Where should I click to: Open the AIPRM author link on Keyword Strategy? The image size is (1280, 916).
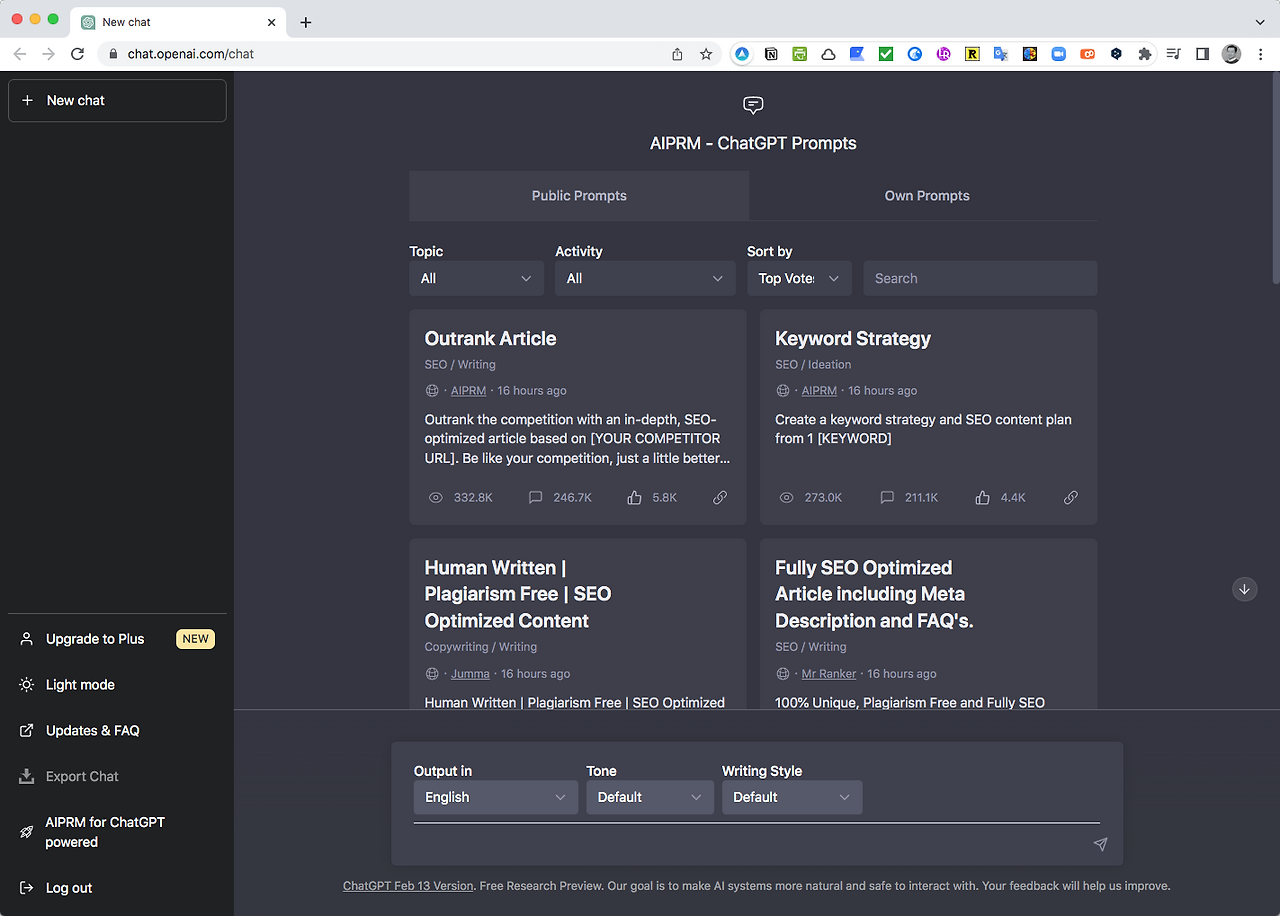819,391
